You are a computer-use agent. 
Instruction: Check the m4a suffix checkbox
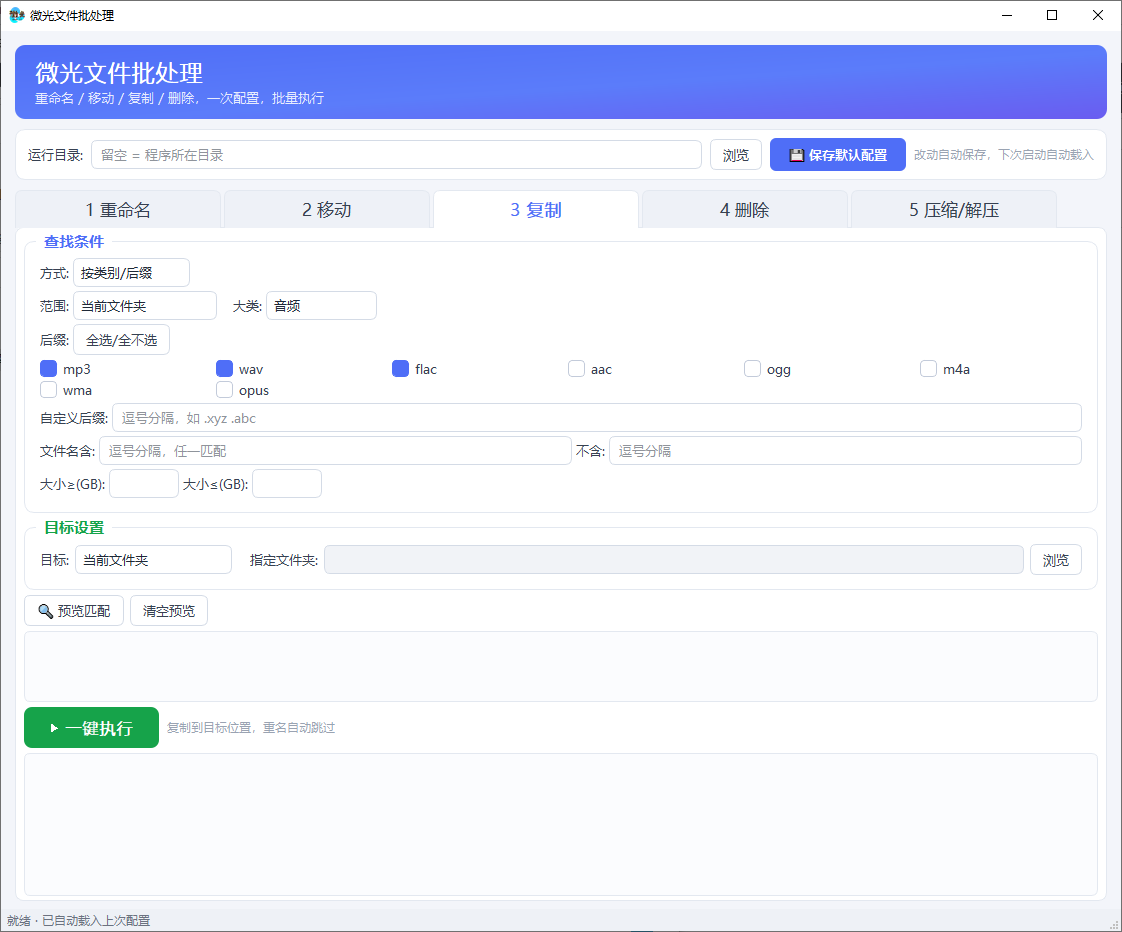[x=928, y=369]
